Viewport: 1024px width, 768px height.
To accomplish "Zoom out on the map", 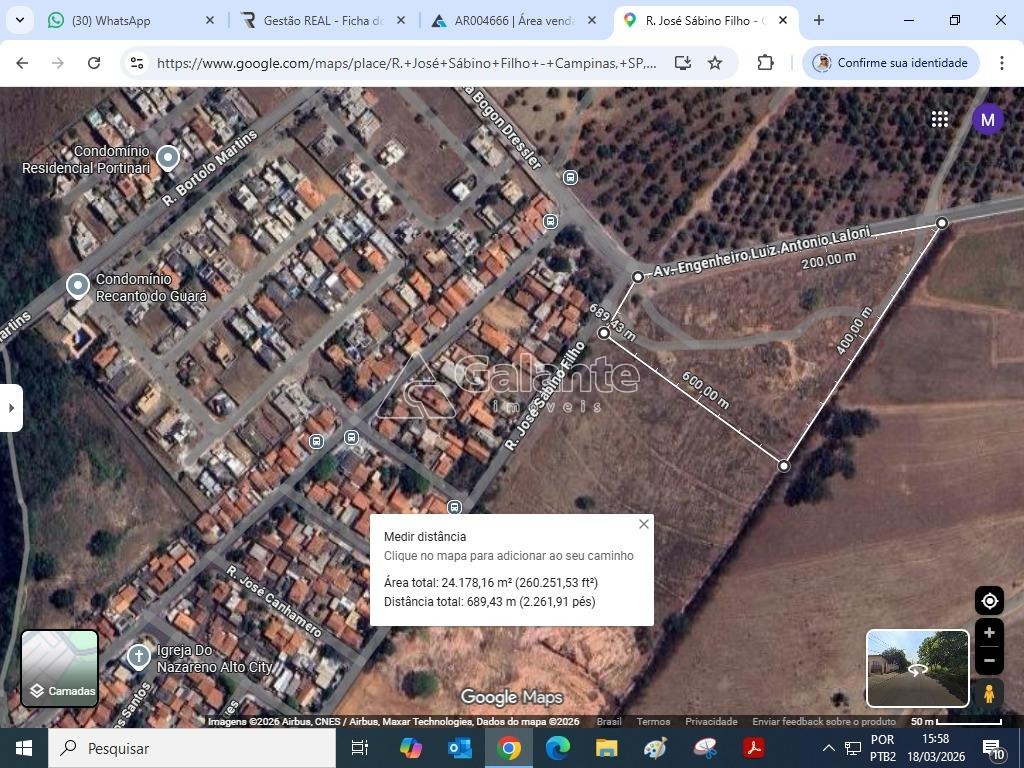I will pyautogui.click(x=989, y=660).
